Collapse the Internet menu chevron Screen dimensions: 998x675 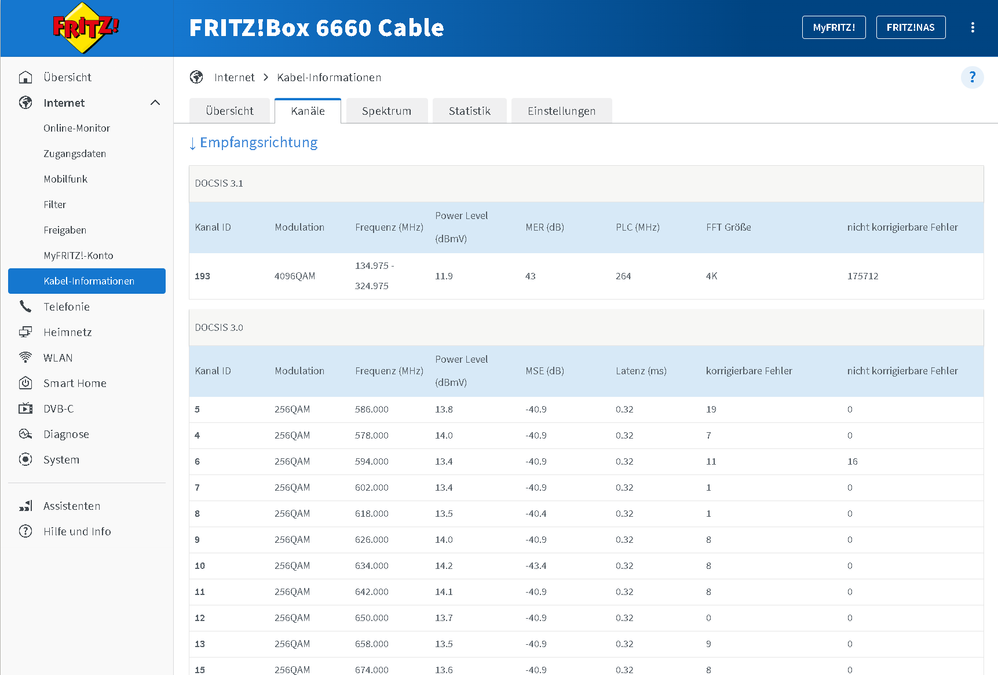click(x=155, y=103)
